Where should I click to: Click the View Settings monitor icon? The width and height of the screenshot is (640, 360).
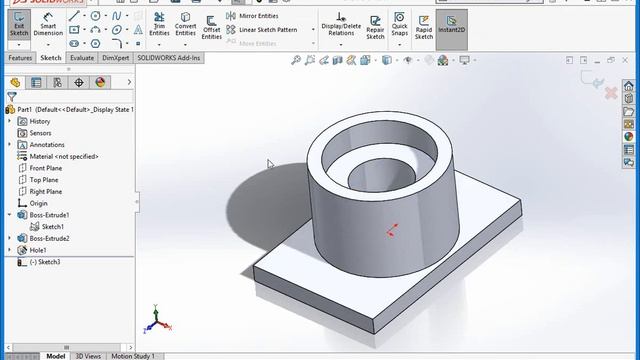coord(464,60)
